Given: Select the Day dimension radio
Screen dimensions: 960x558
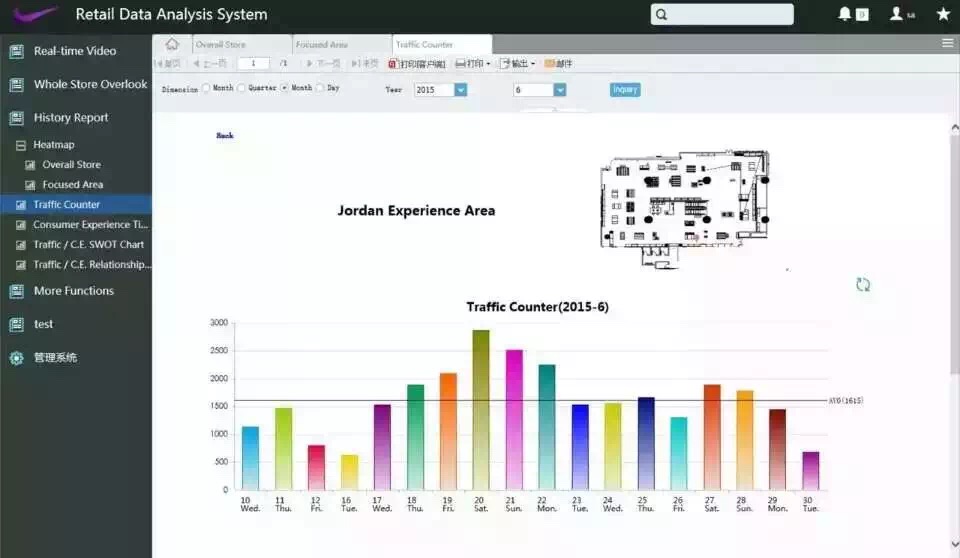Looking at the screenshot, I should tap(320, 88).
